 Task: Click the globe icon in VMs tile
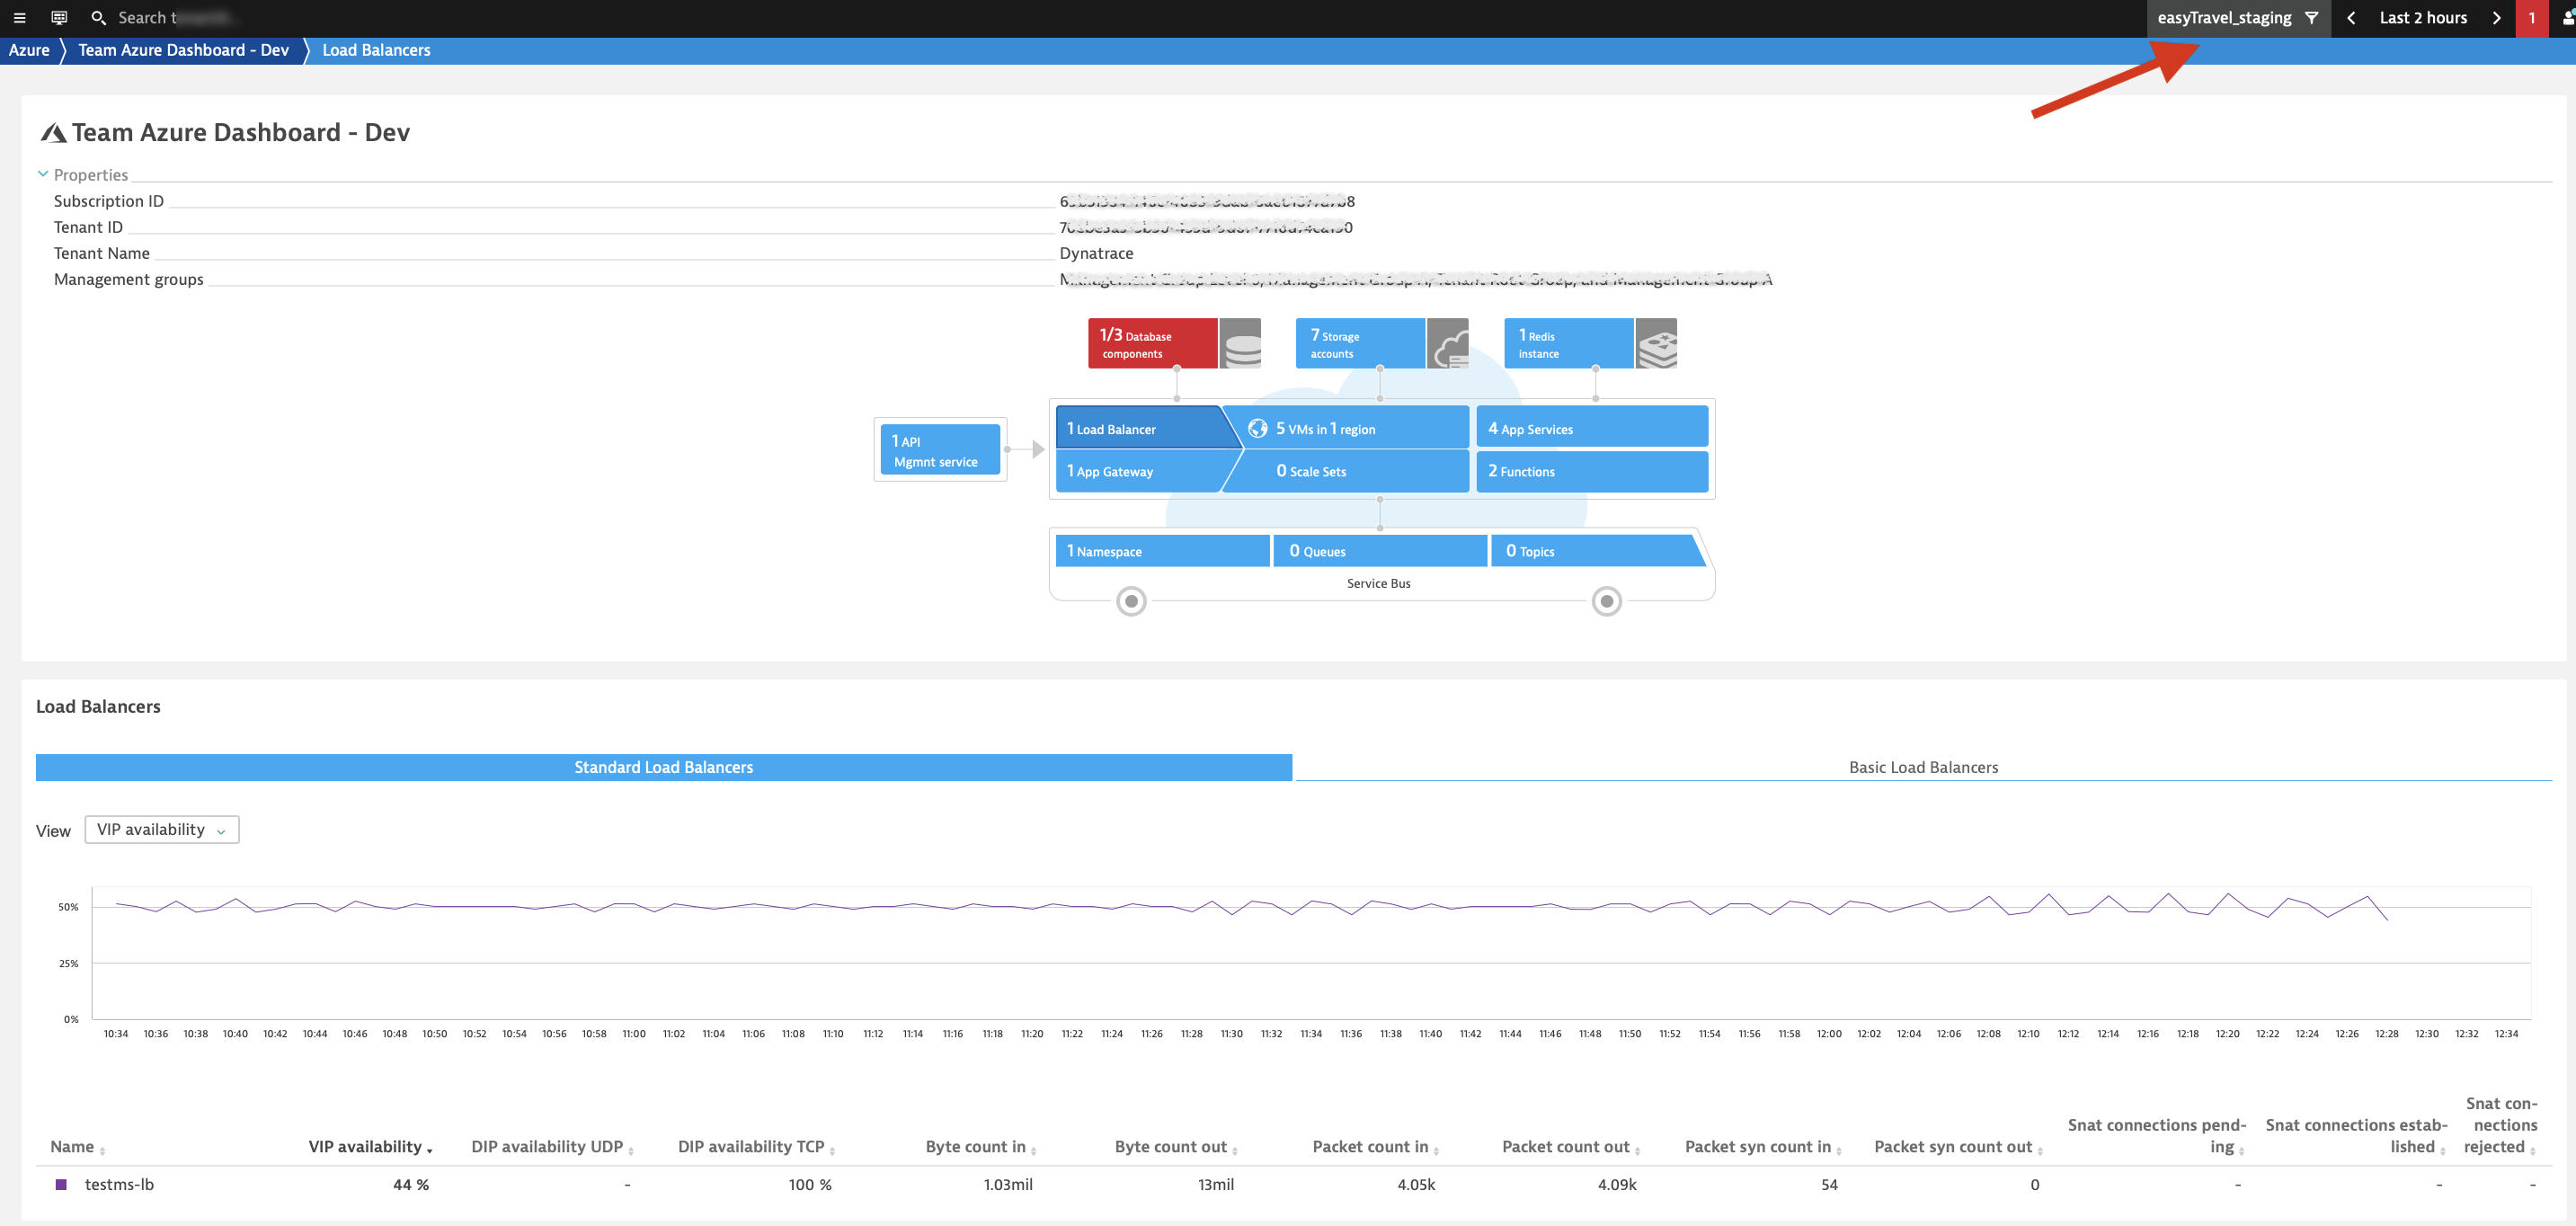1257,428
